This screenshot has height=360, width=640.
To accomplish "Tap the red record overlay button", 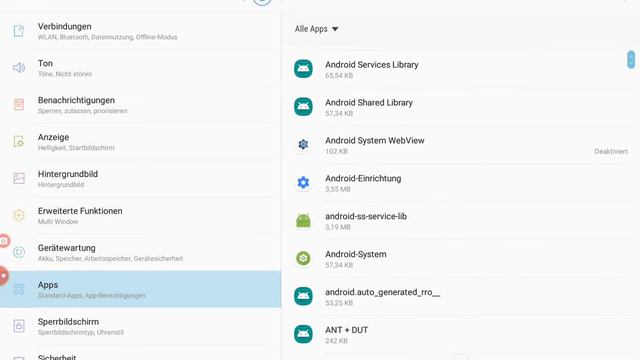I will click(3, 276).
